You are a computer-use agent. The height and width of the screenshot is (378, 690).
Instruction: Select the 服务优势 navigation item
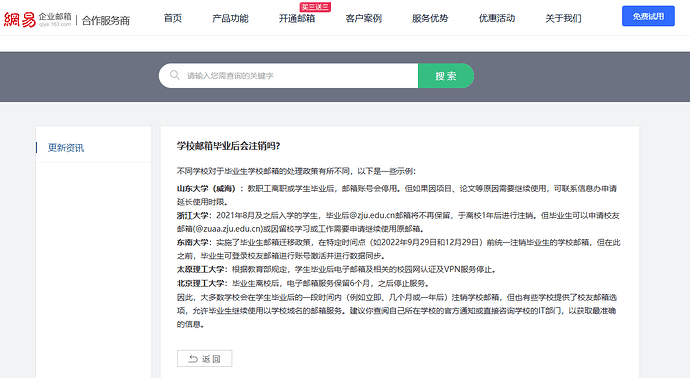point(430,18)
